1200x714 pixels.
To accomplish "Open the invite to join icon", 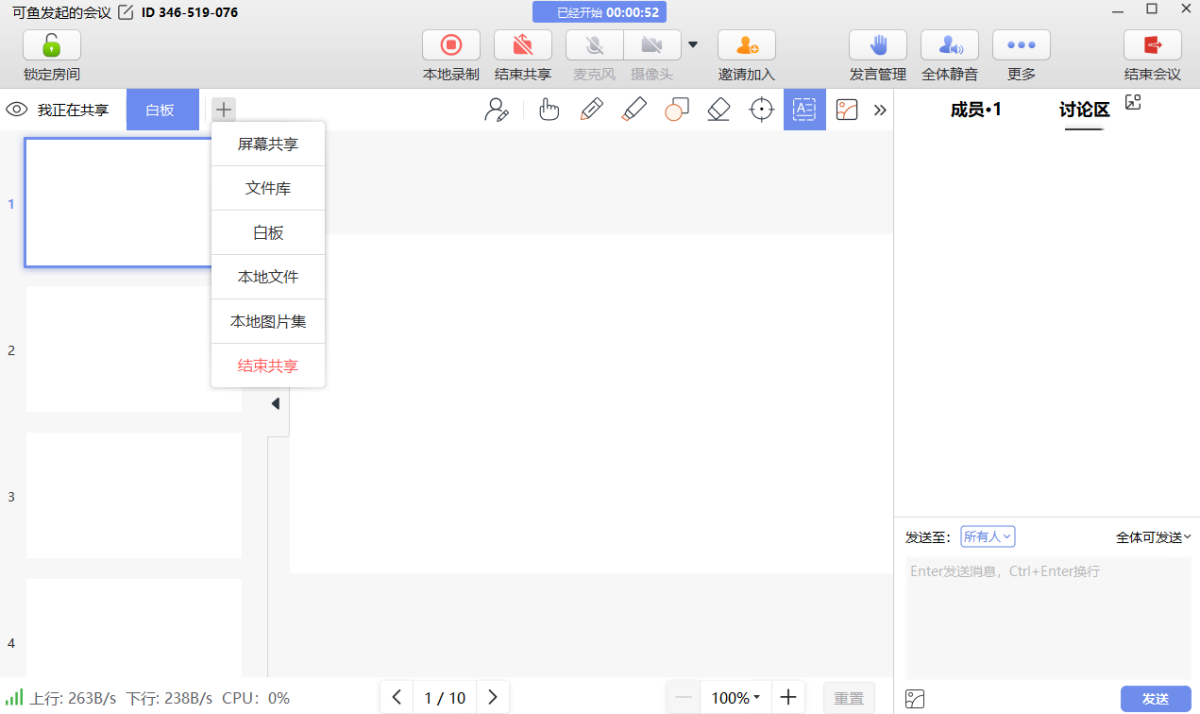I will pyautogui.click(x=746, y=46).
